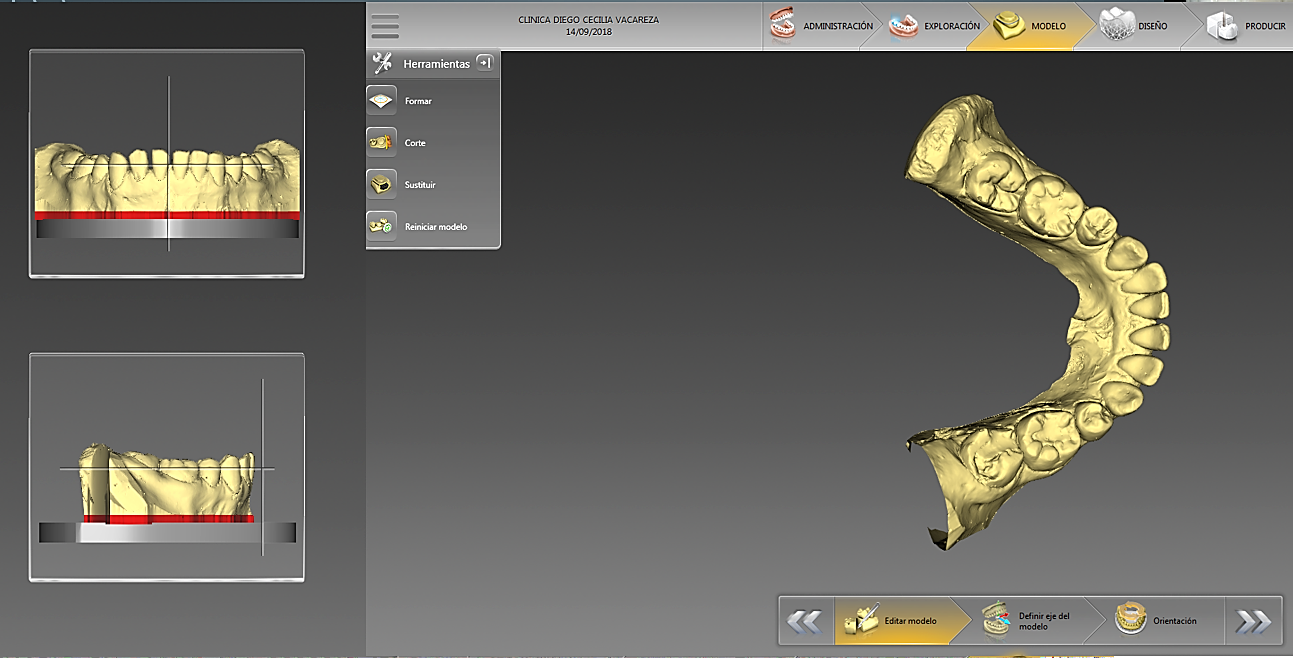
Task: Select the Editar modelo step
Action: point(891,621)
